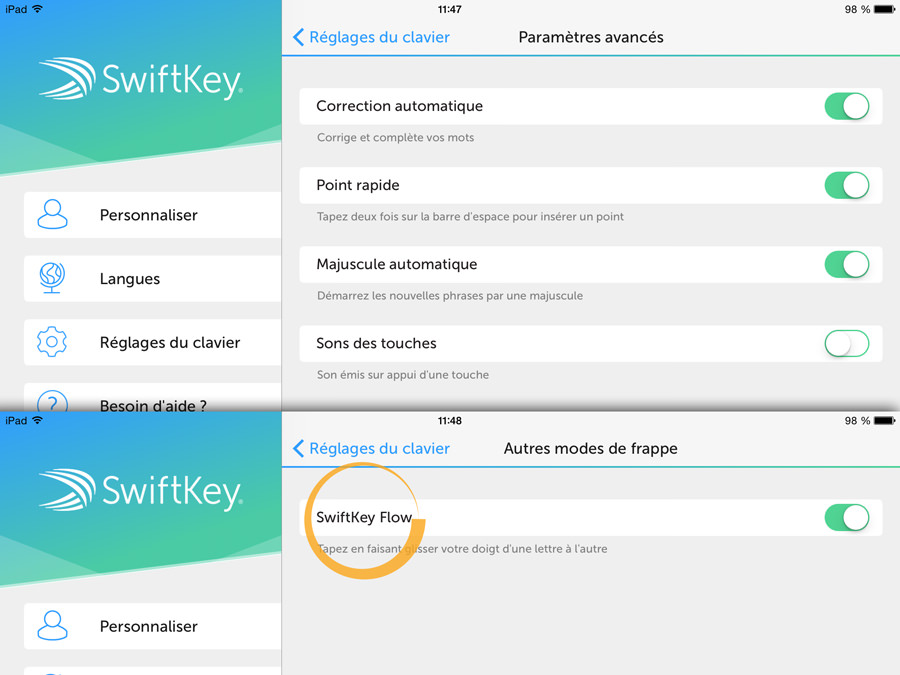Screen dimensions: 900x675
Task: Tap the SwiftKey logo in the top screenshot
Action: tap(141, 79)
